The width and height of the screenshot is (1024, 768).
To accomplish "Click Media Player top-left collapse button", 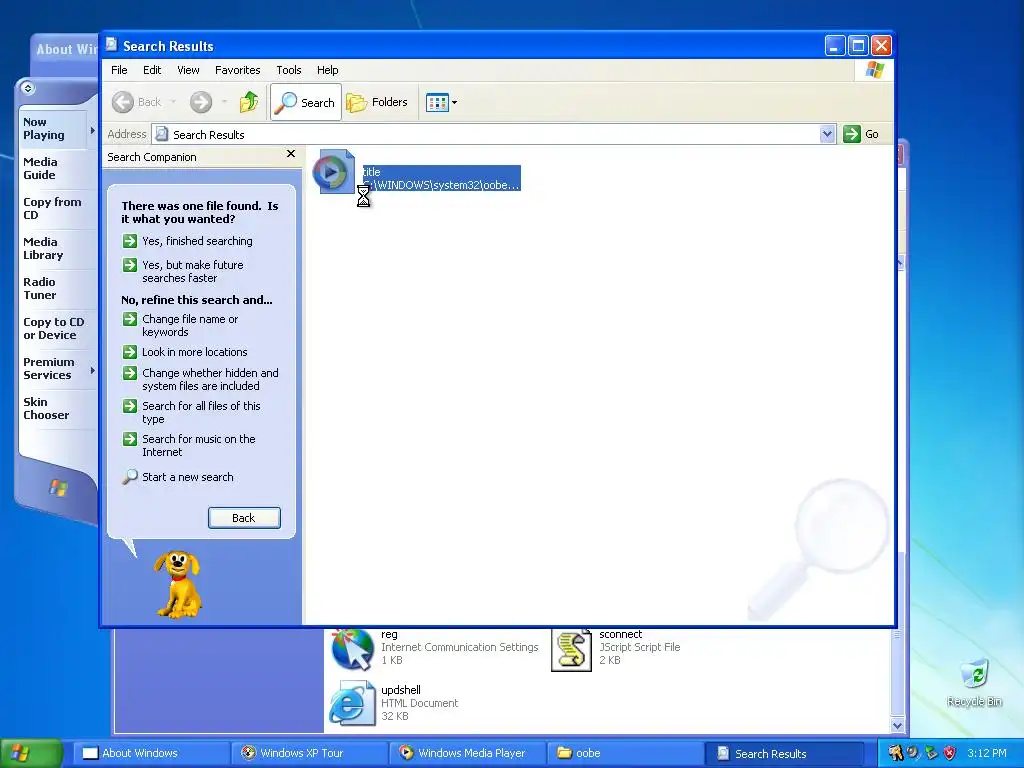I will point(27,88).
